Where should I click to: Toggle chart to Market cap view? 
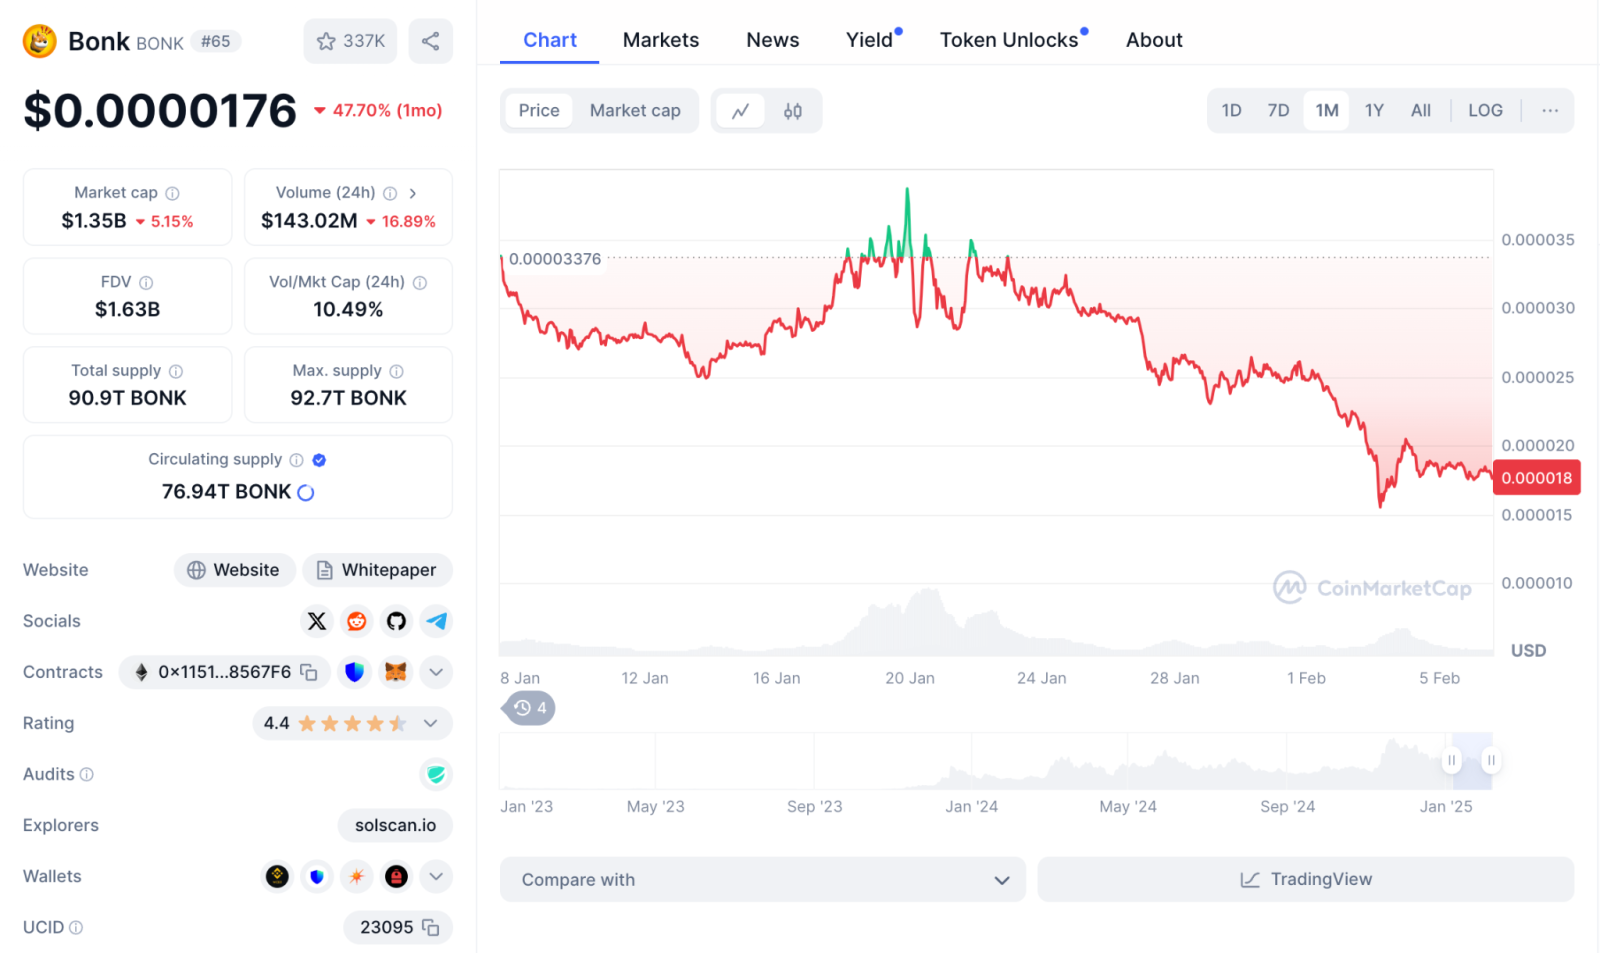click(x=635, y=111)
